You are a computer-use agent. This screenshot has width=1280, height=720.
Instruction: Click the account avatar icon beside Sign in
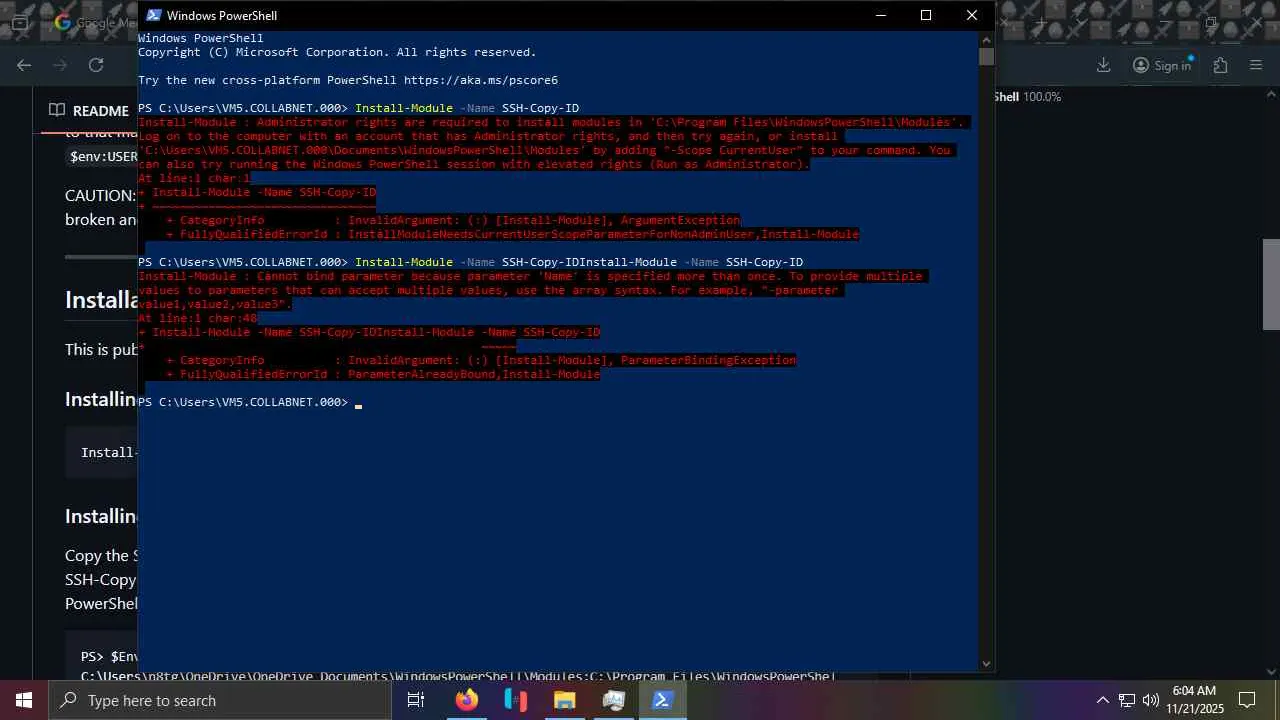click(1141, 65)
